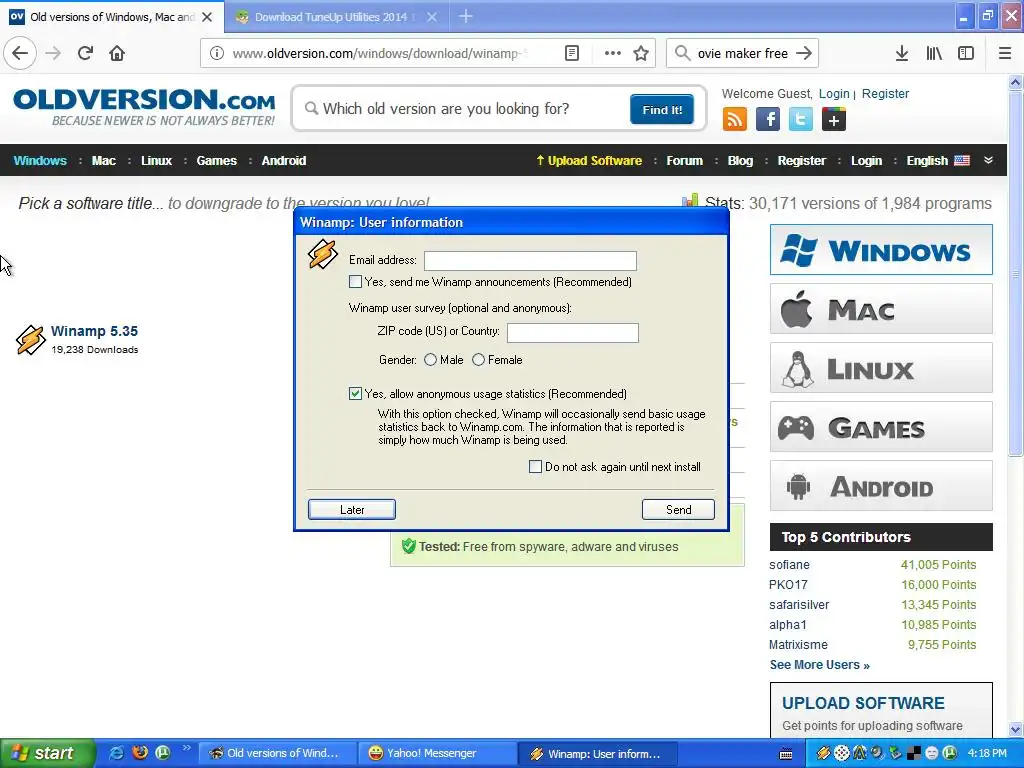Open a new browser tab with plus
The image size is (1024, 768).
click(x=466, y=16)
